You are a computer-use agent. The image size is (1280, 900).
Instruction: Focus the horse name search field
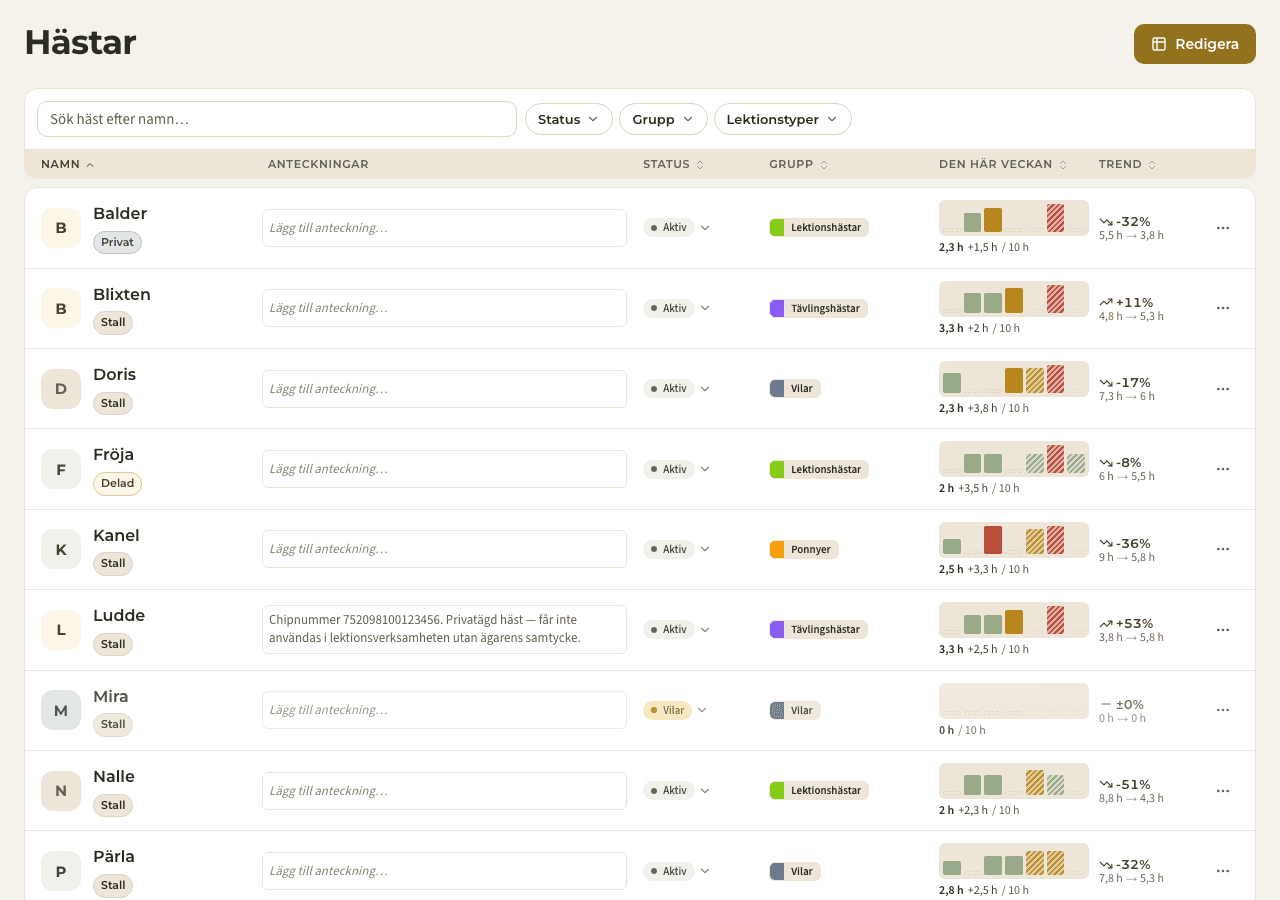click(277, 119)
